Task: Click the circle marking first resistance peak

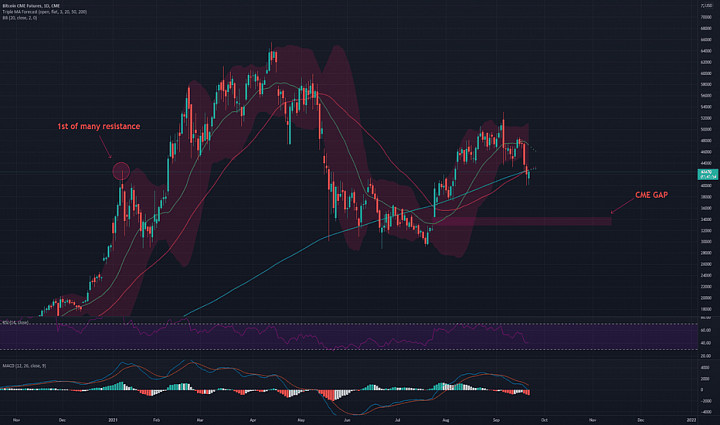Action: coord(121,171)
